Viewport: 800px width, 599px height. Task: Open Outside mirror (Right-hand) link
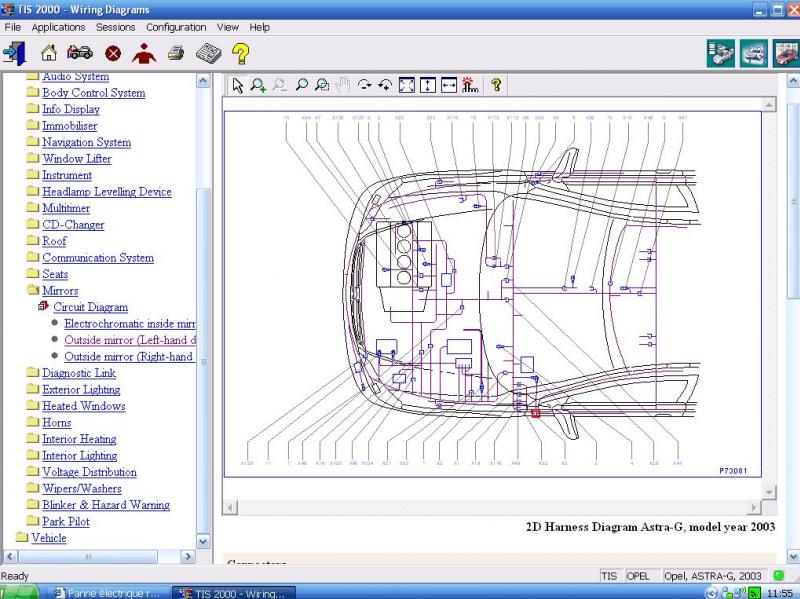pos(129,357)
